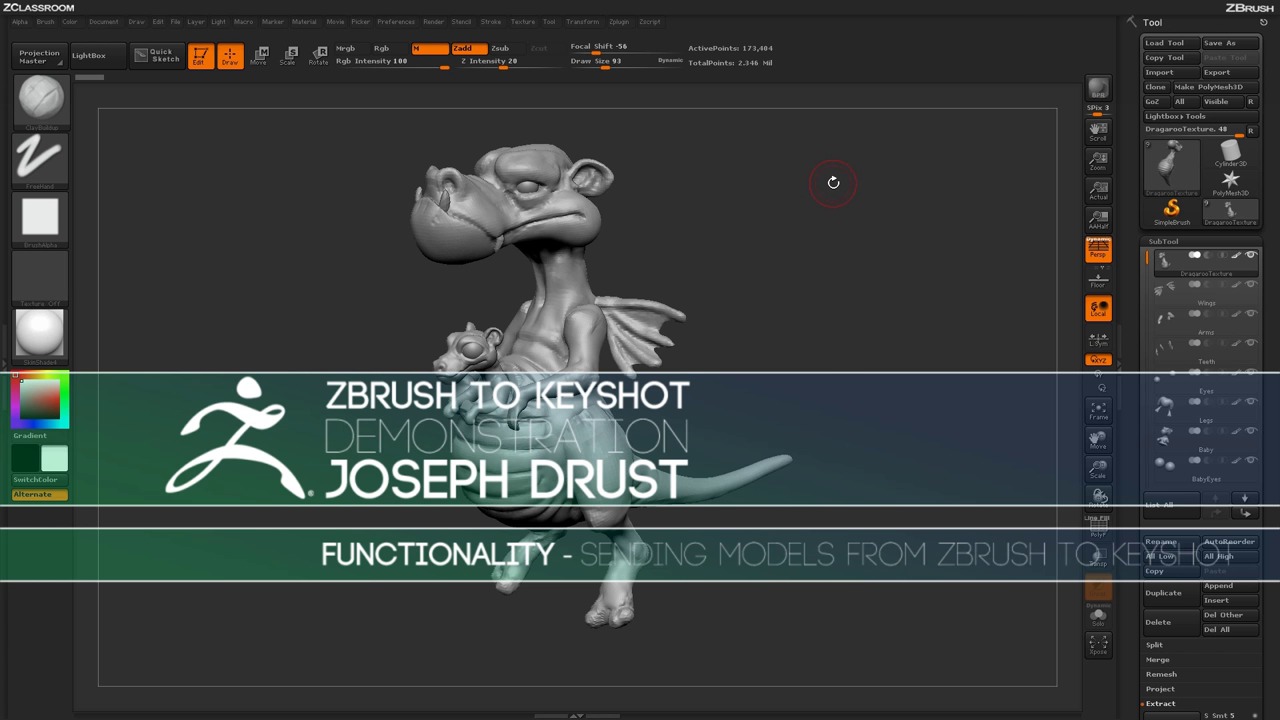Toggle eye of DragarooTexture subtool
Screen dimensions: 1280x720
[1250, 255]
